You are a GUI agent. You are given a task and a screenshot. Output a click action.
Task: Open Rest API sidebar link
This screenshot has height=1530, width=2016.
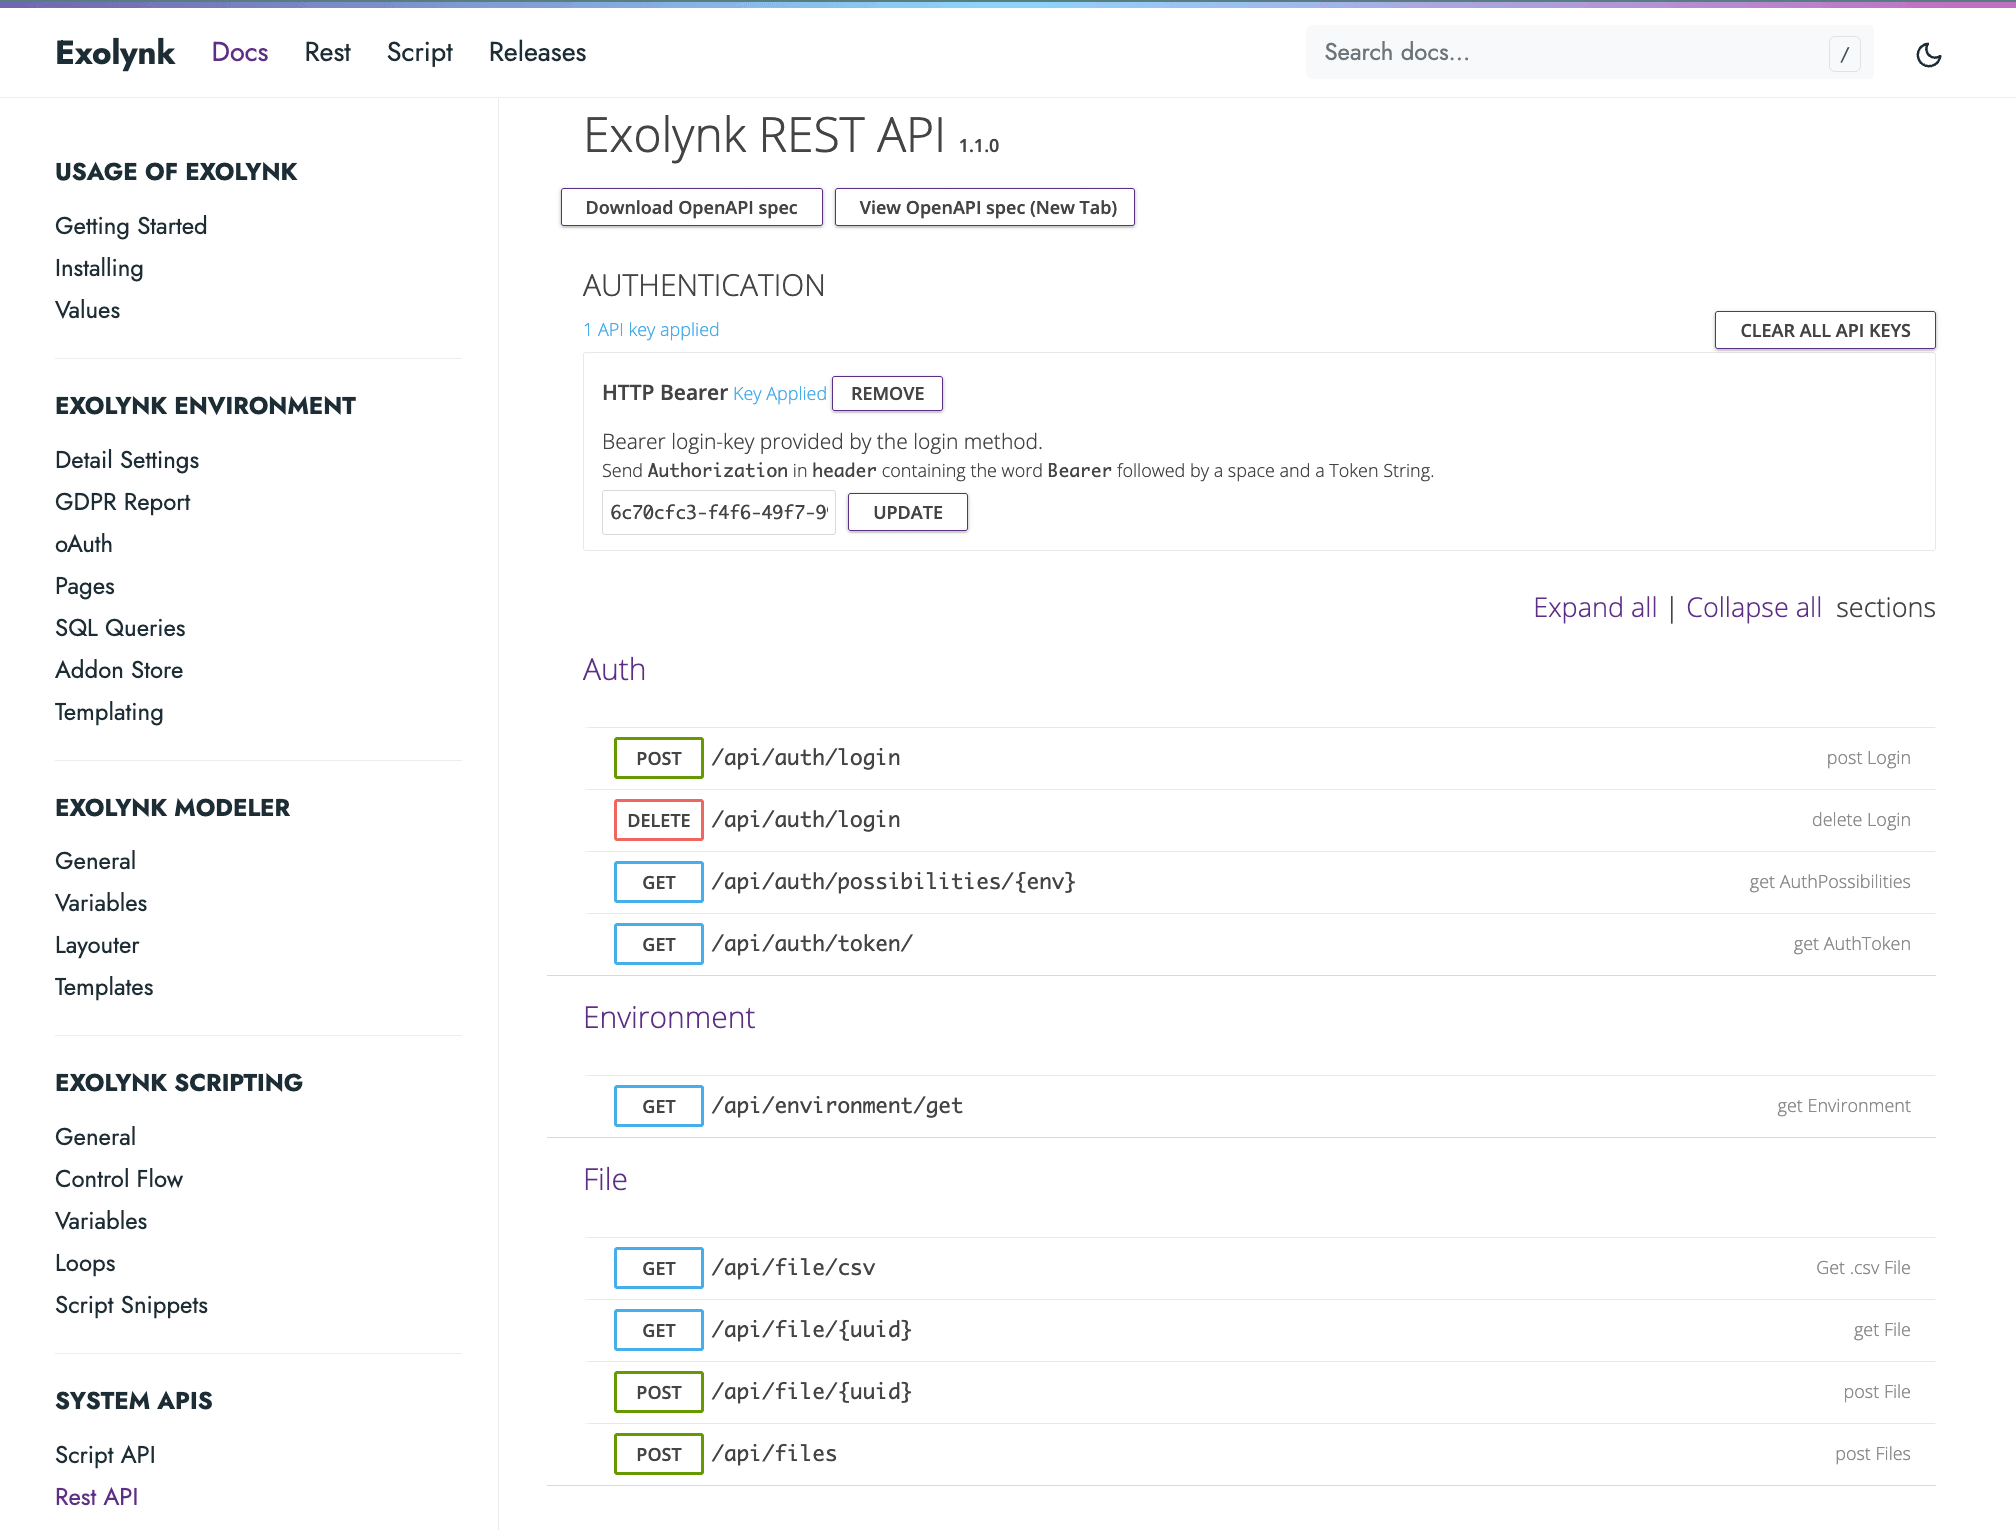96,1497
